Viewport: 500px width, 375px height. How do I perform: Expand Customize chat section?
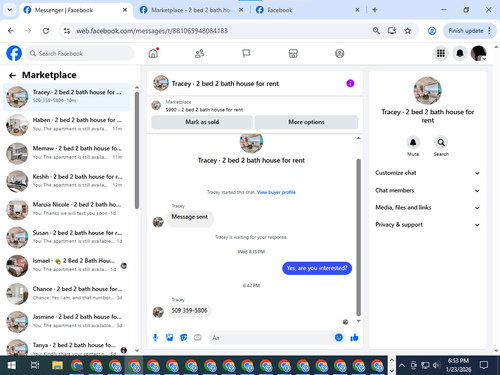coord(427,173)
